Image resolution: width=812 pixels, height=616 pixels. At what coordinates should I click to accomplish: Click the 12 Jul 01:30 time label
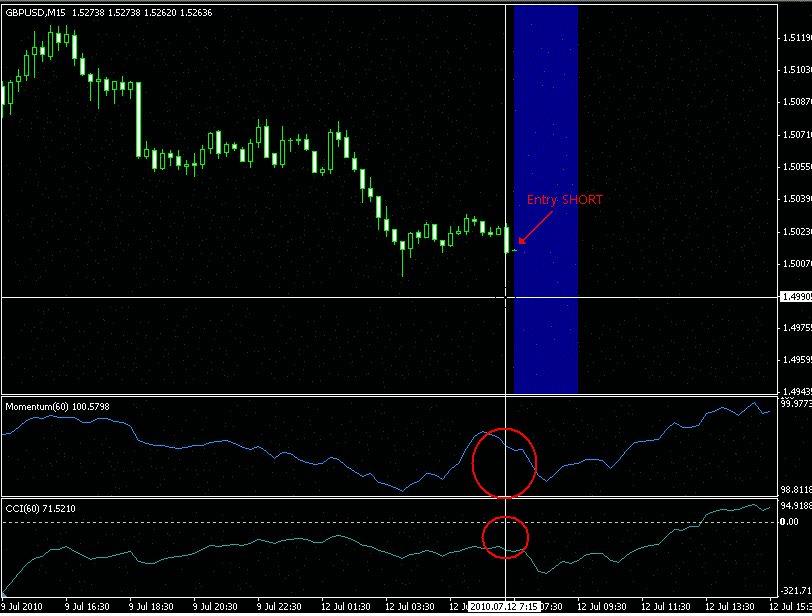346,607
